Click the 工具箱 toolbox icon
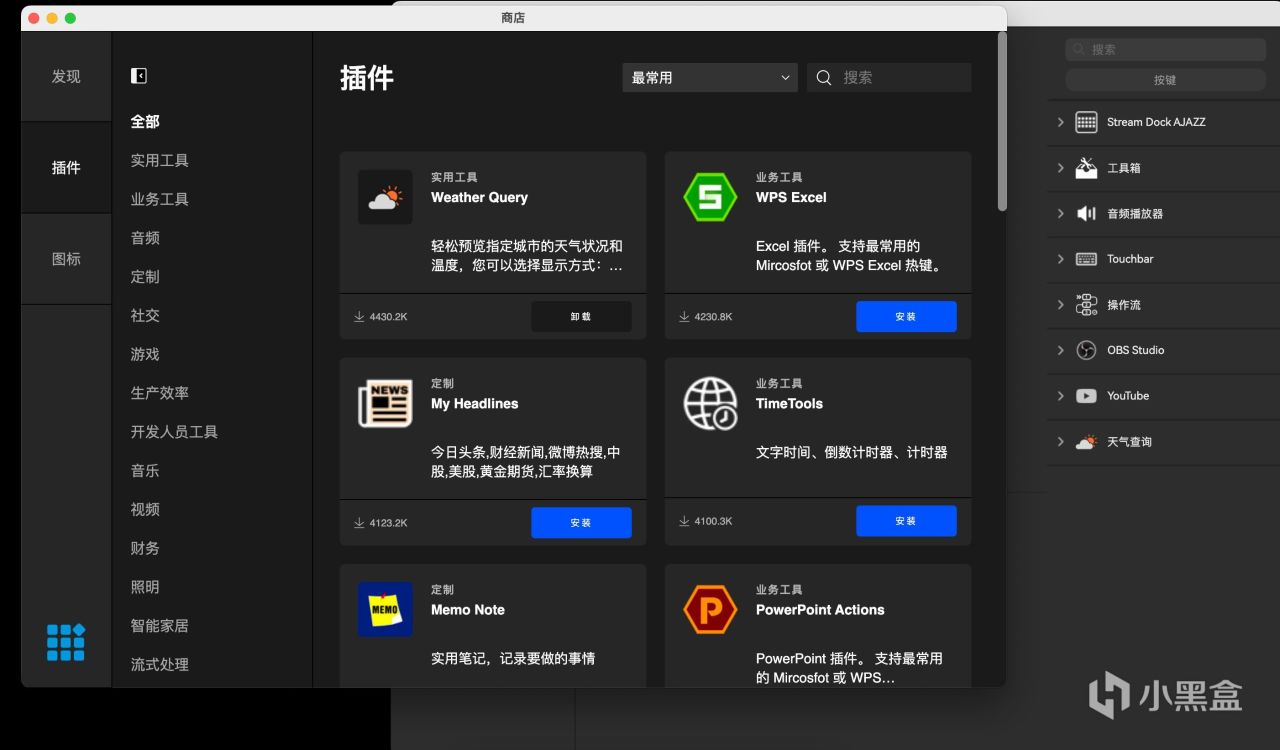The image size is (1280, 750). click(1086, 168)
